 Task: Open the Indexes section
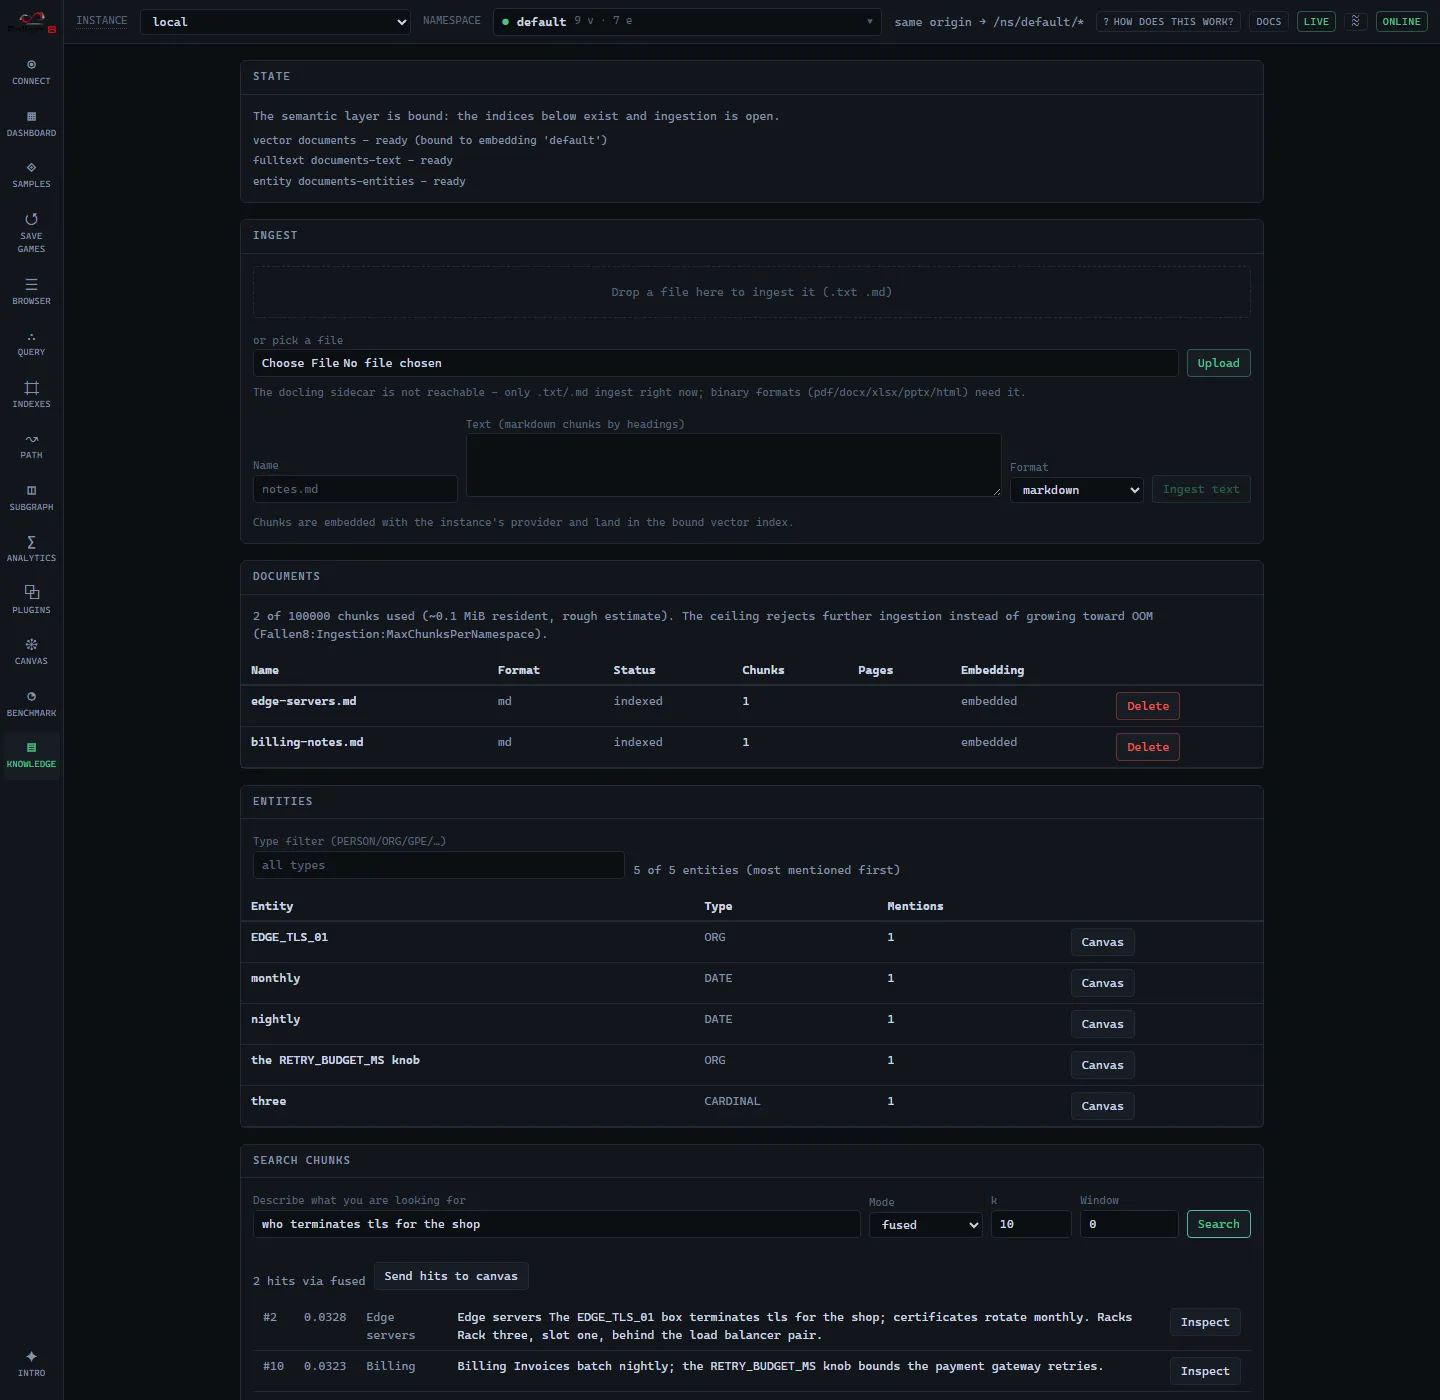31,395
